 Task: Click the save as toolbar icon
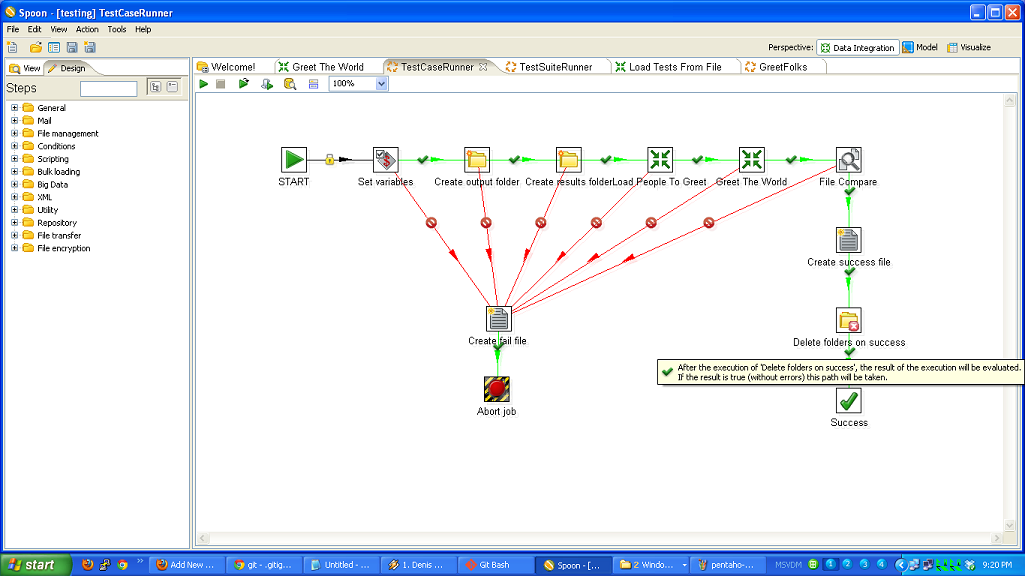[90, 47]
